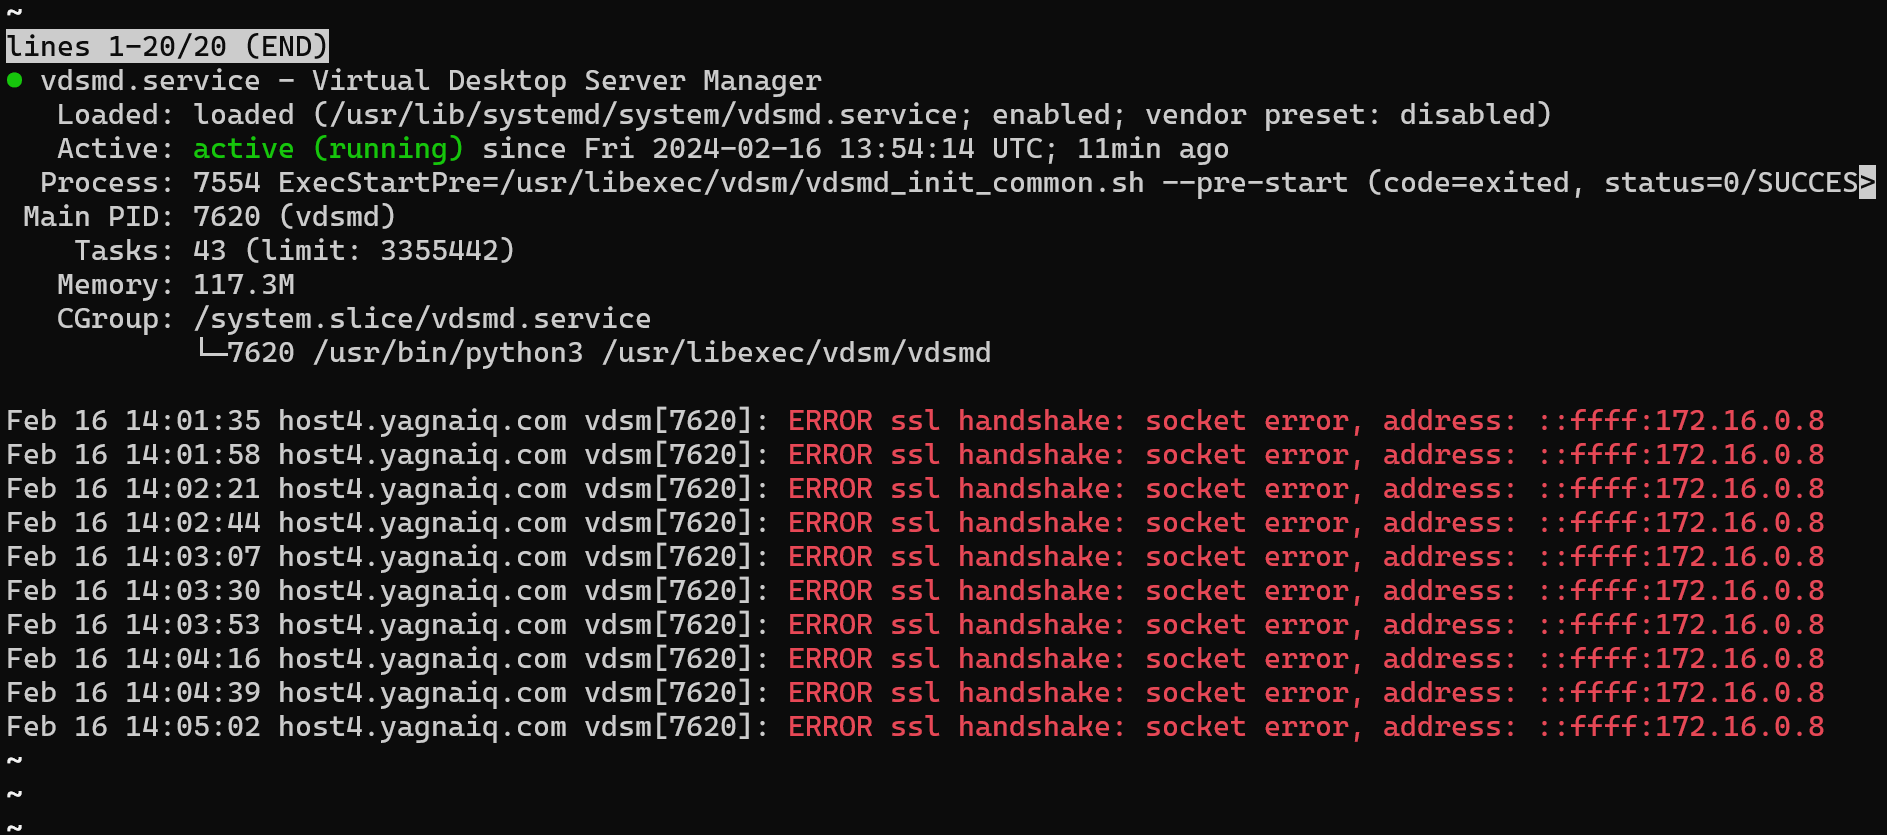The image size is (1887, 835).
Task: Click the hostname in the 14:03:07 log line
Action: [x=422, y=556]
